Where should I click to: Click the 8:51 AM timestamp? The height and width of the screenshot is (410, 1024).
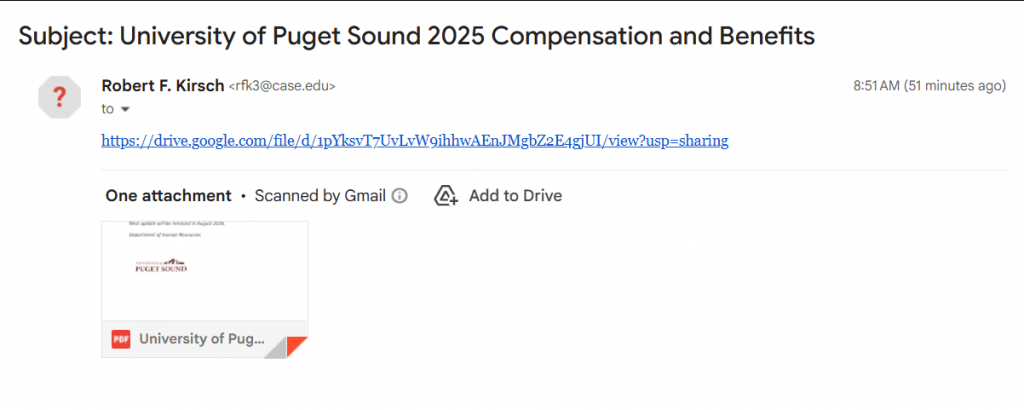point(875,87)
